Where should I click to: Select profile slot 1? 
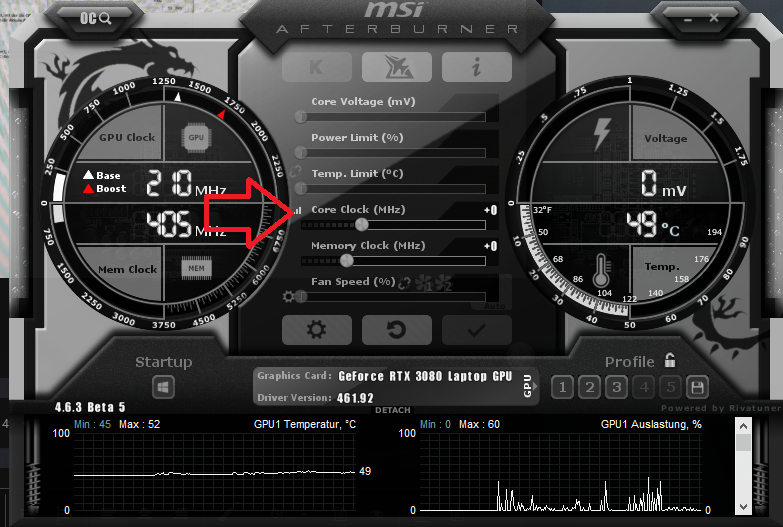click(562, 387)
